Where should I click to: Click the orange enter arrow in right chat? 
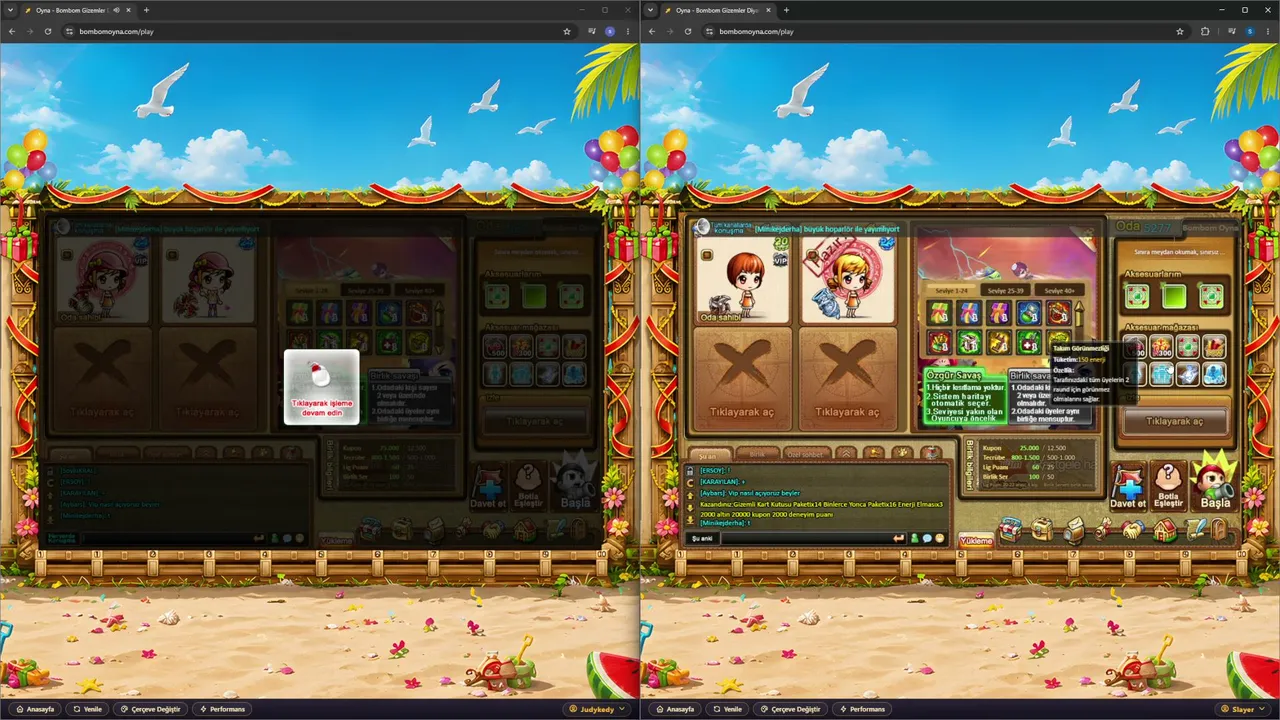(x=898, y=539)
